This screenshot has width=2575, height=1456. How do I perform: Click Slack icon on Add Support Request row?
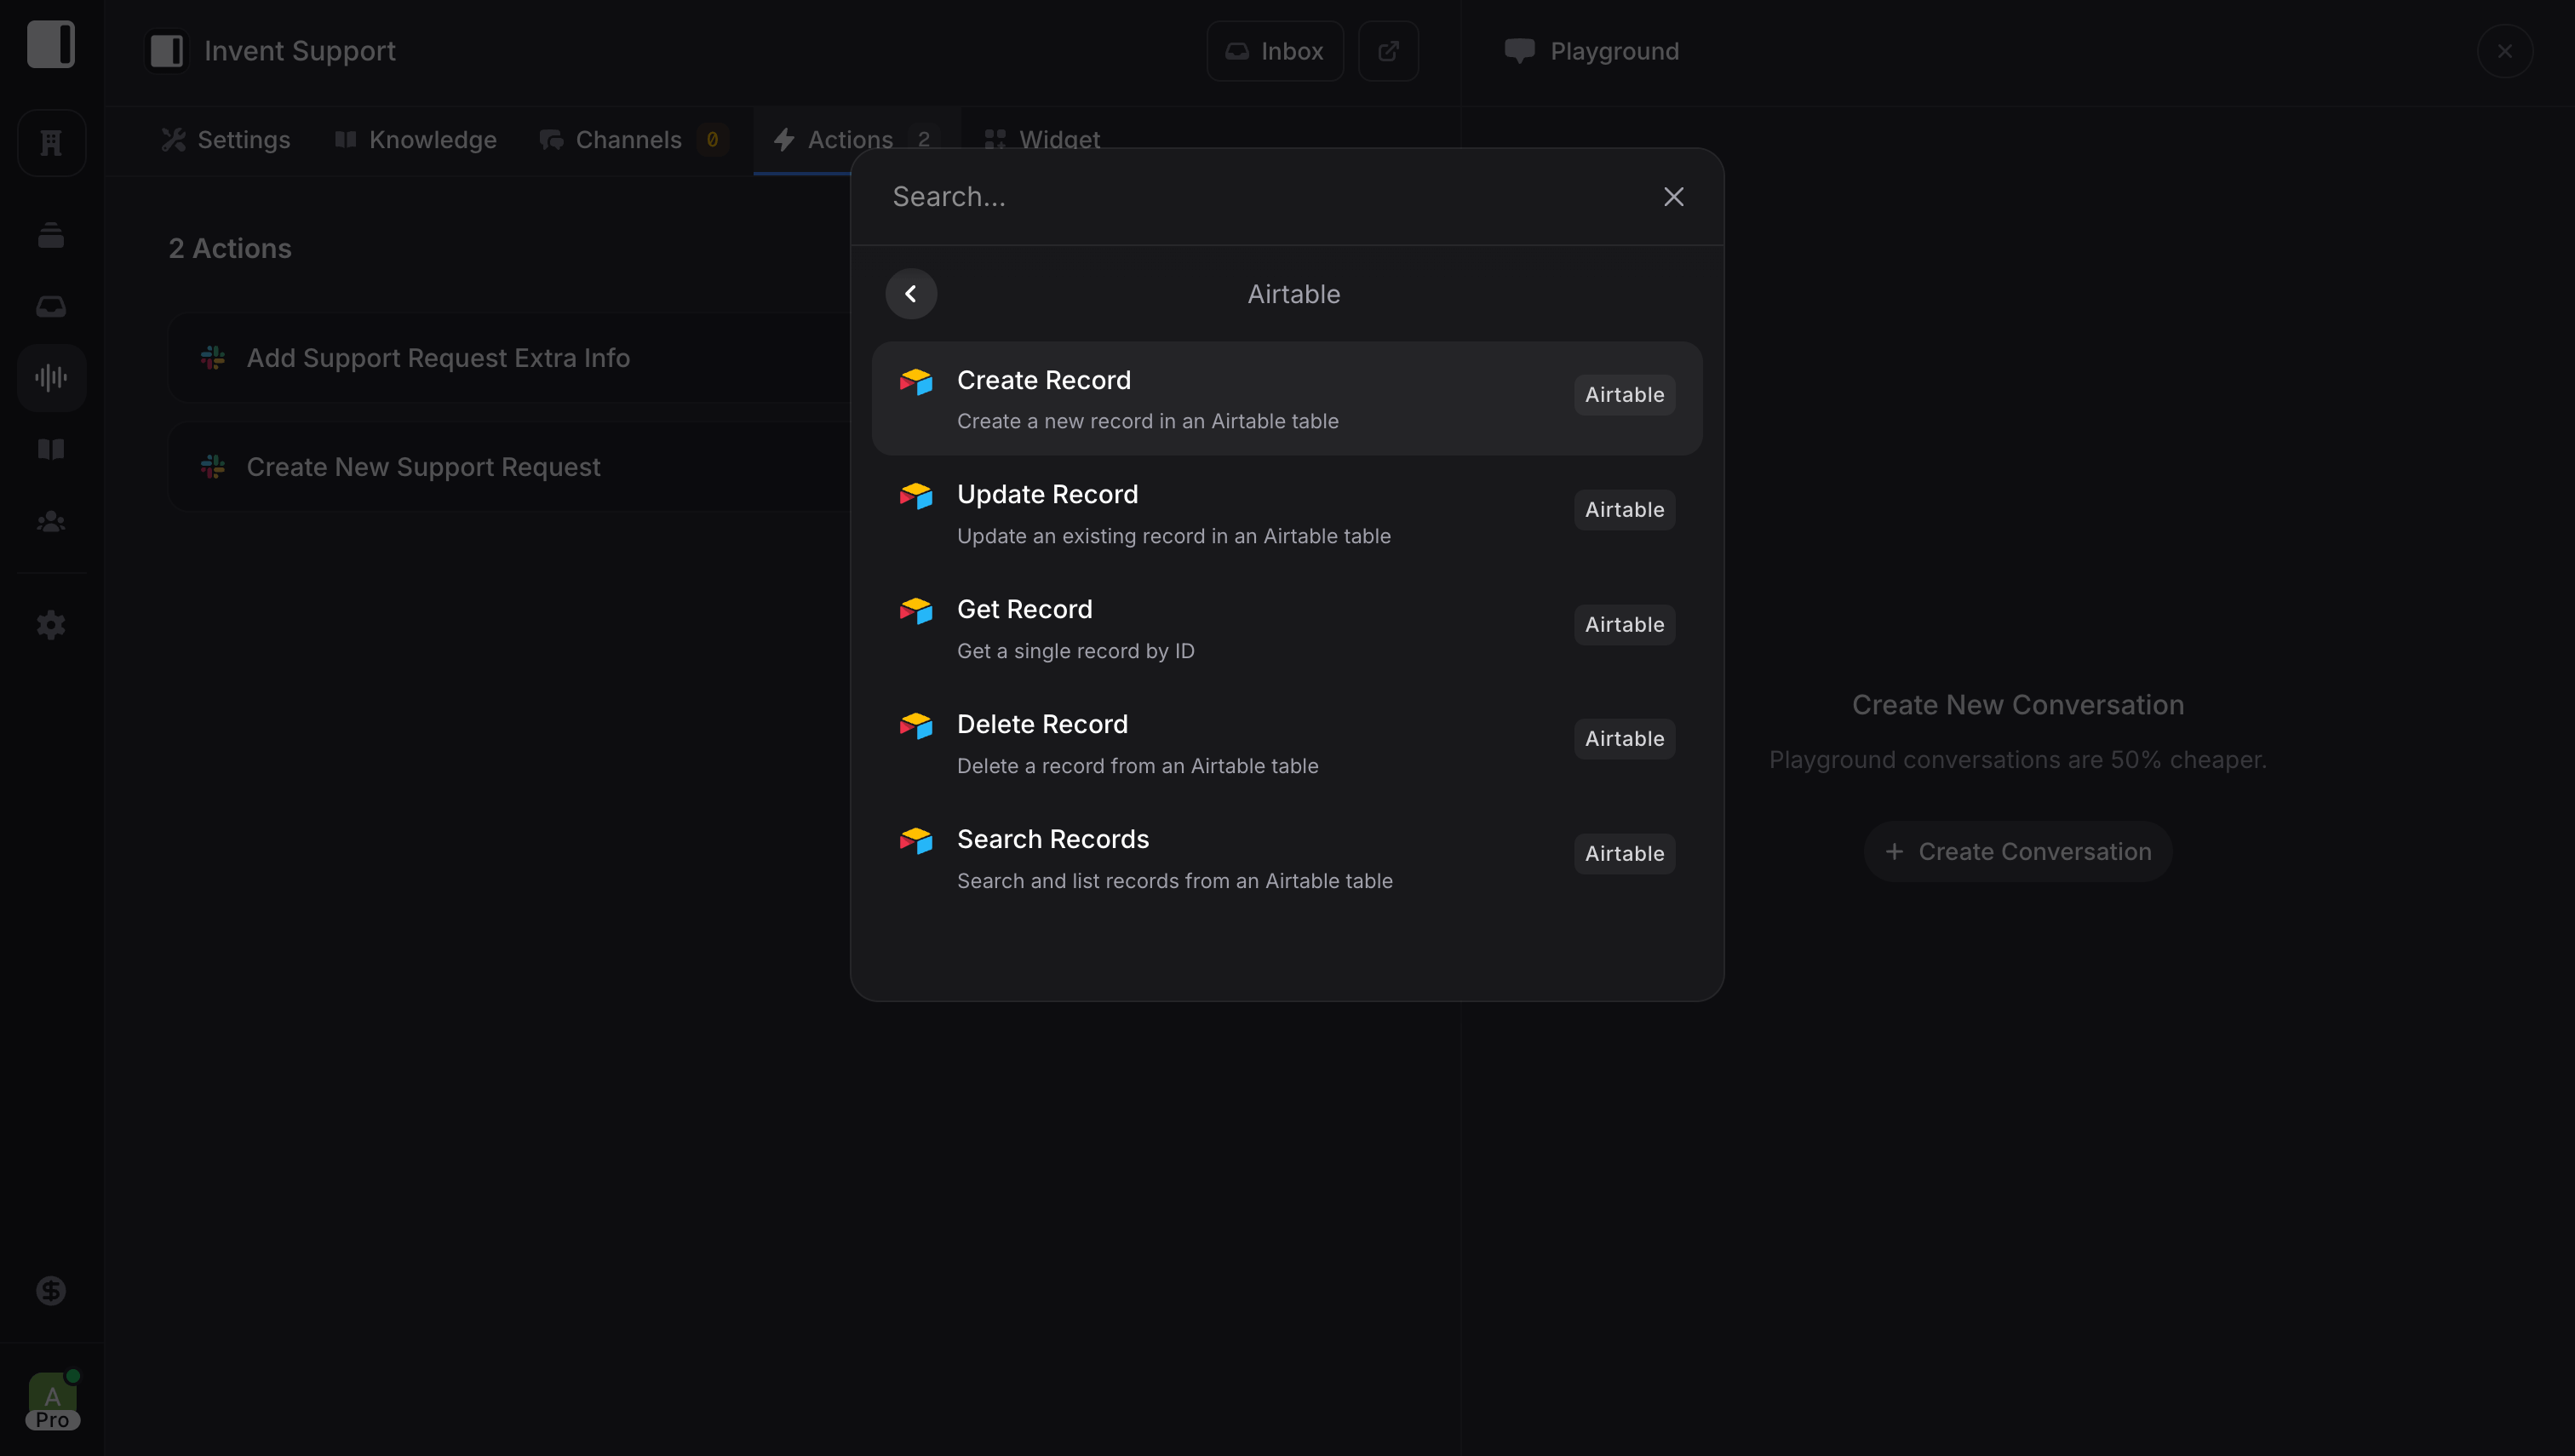point(213,358)
